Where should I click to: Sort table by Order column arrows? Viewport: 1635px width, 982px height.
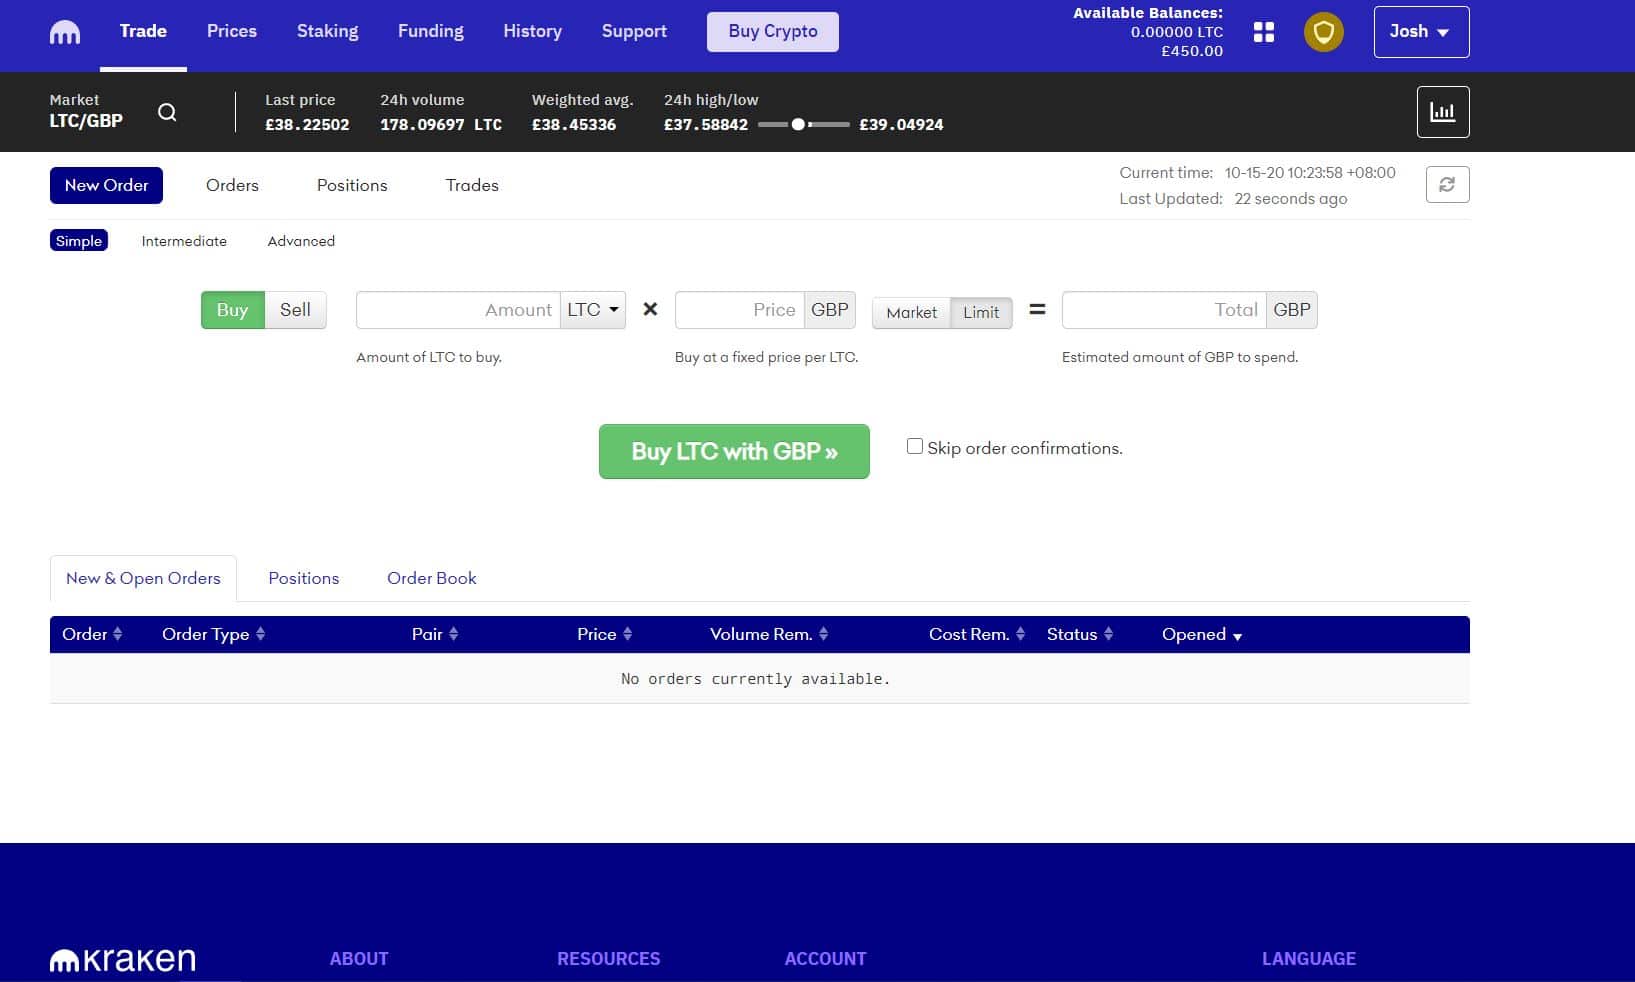click(x=118, y=634)
